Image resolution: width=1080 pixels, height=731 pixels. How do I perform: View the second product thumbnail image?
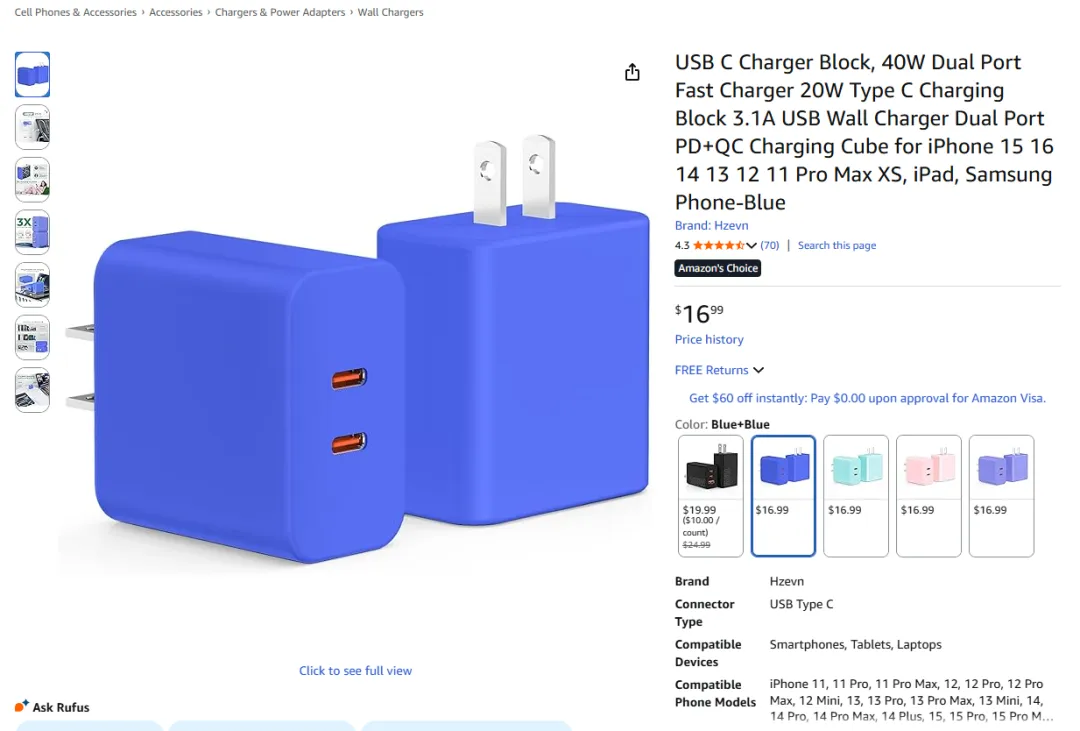tap(32, 127)
